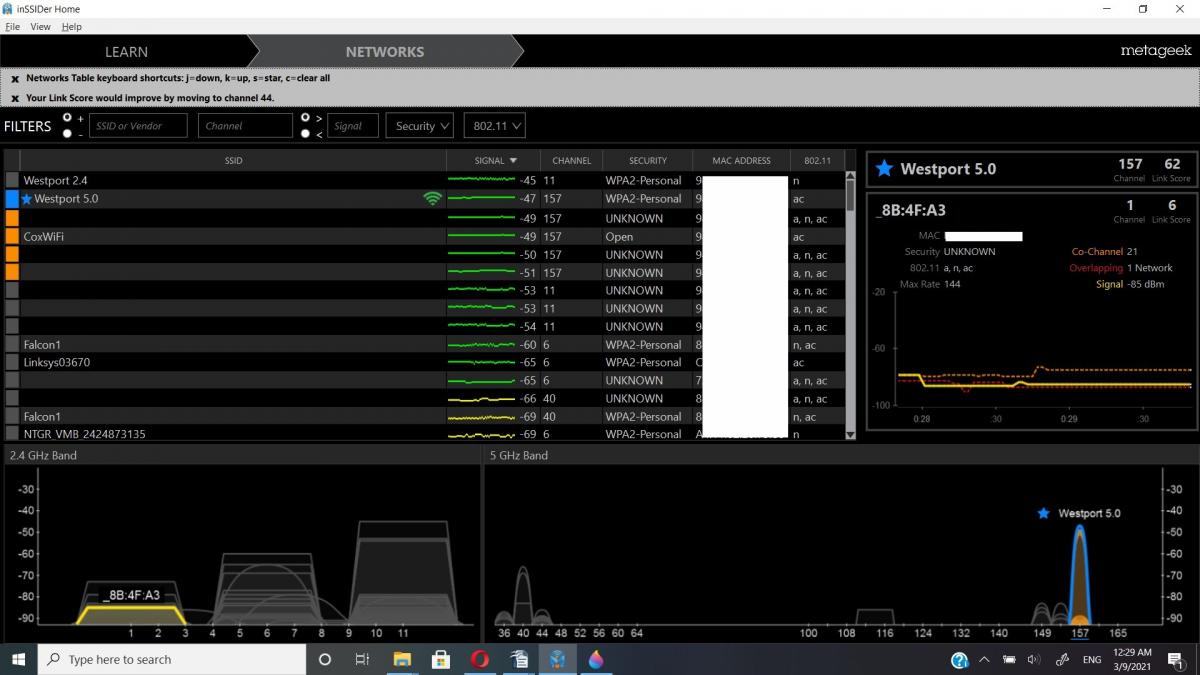This screenshot has width=1200, height=675.
Task: Click the blue star in details header
Action: (884, 169)
